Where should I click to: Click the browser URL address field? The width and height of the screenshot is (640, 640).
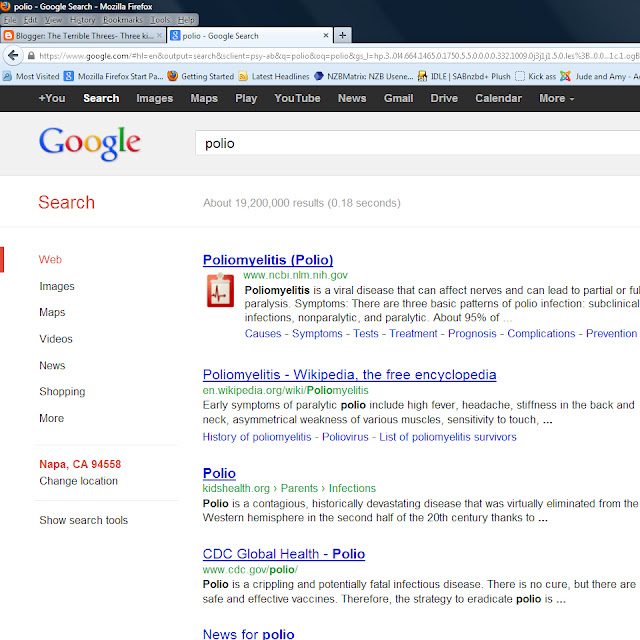pos(339,56)
